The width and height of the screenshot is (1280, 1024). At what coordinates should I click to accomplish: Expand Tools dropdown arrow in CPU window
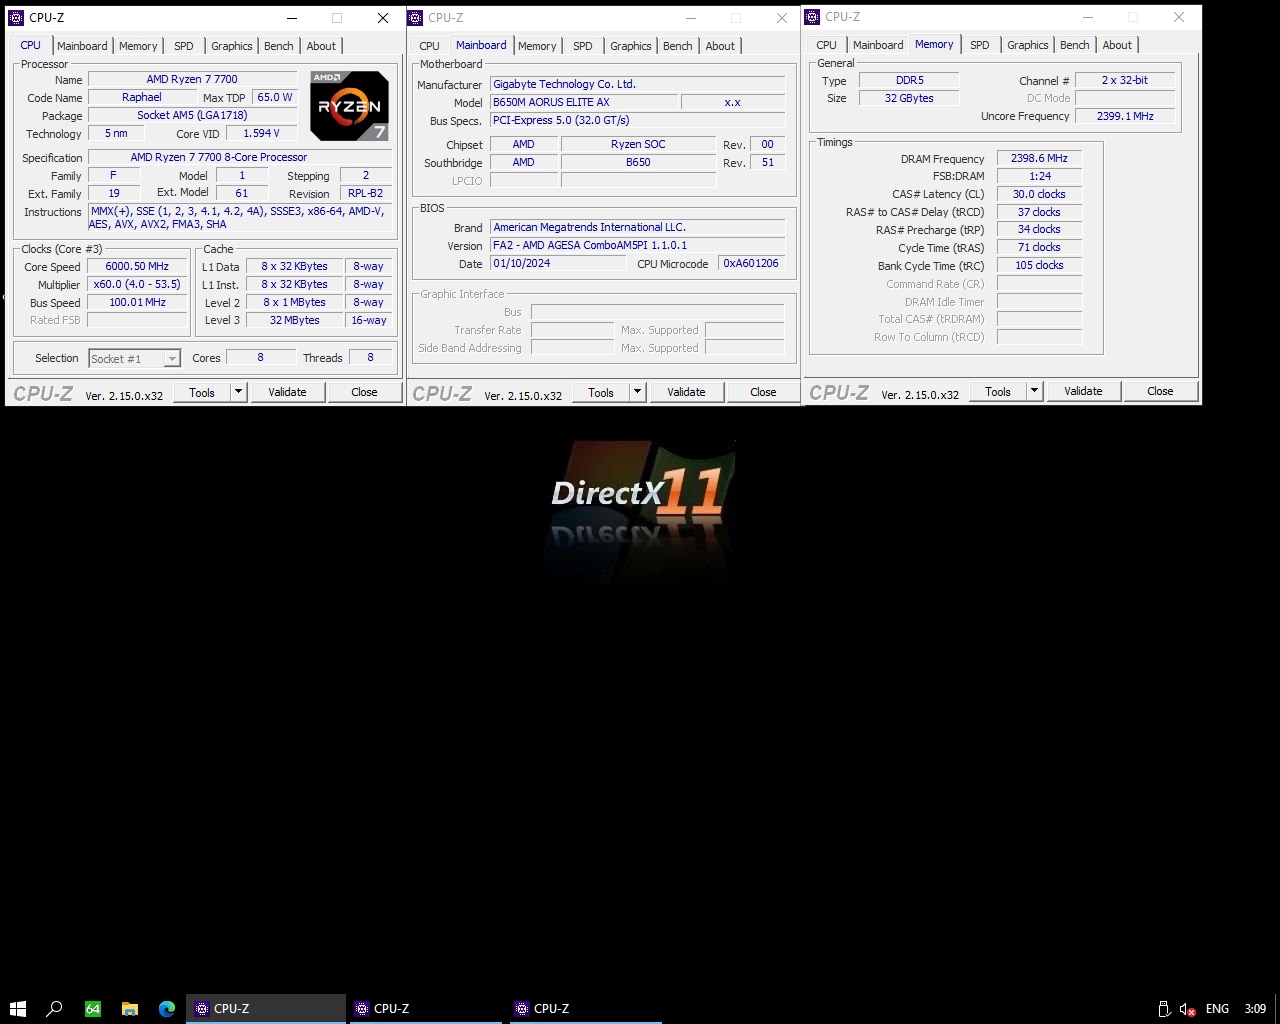(239, 392)
